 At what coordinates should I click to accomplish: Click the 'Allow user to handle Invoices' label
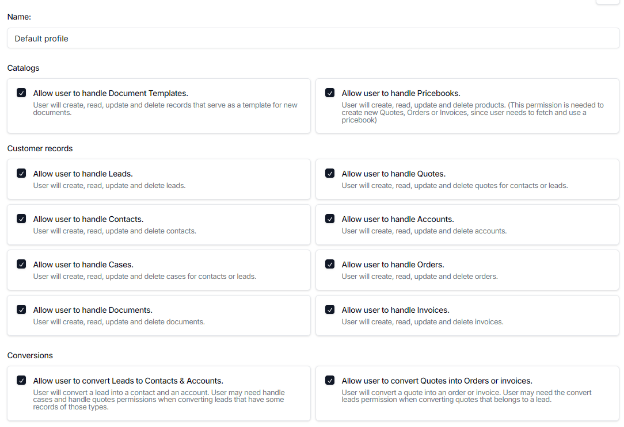coord(395,310)
